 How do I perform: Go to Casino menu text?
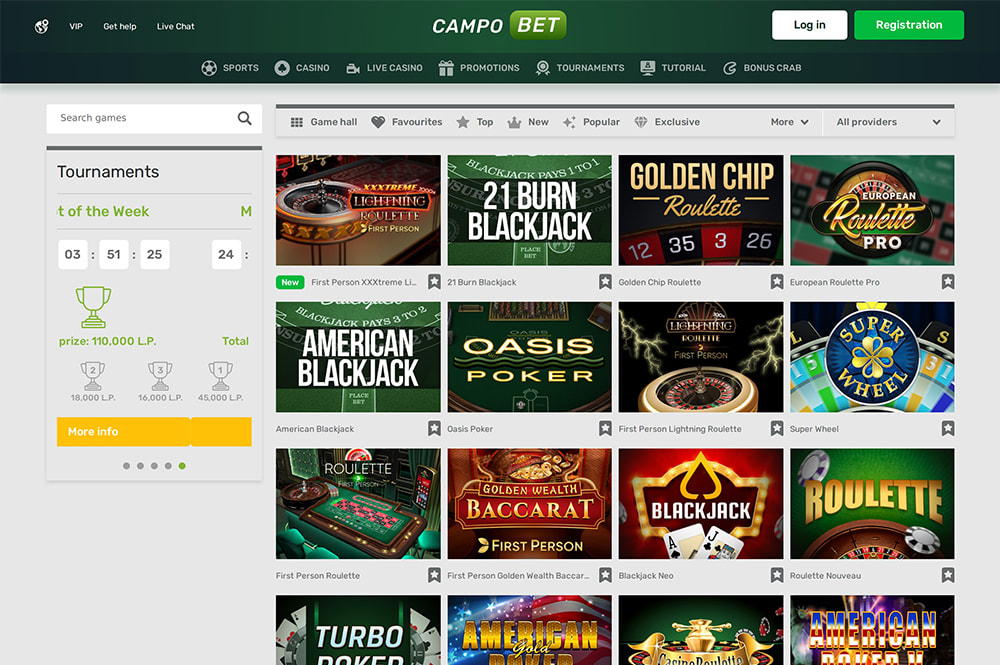point(312,68)
